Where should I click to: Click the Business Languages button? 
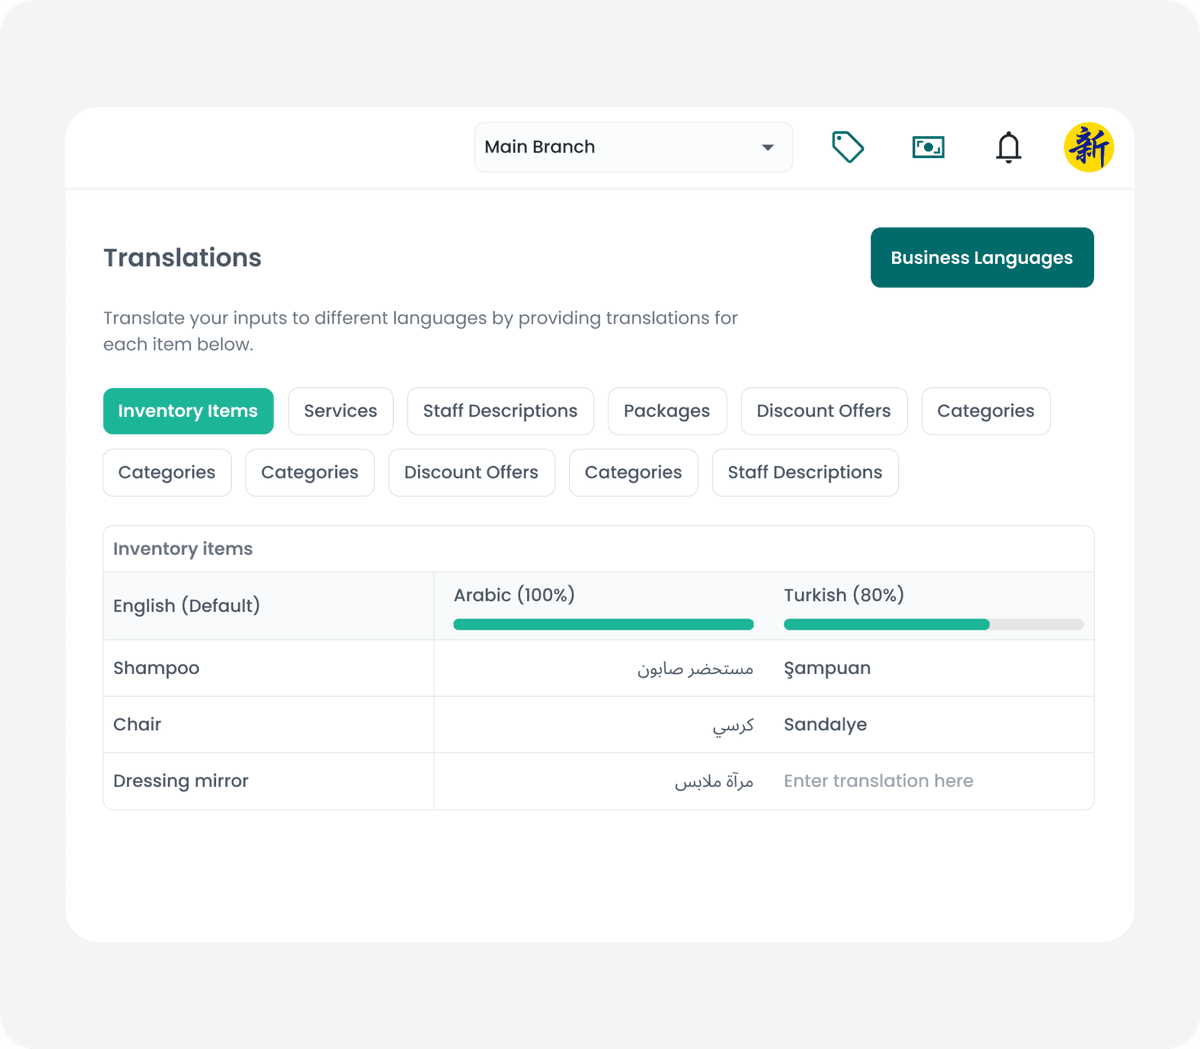click(x=981, y=257)
